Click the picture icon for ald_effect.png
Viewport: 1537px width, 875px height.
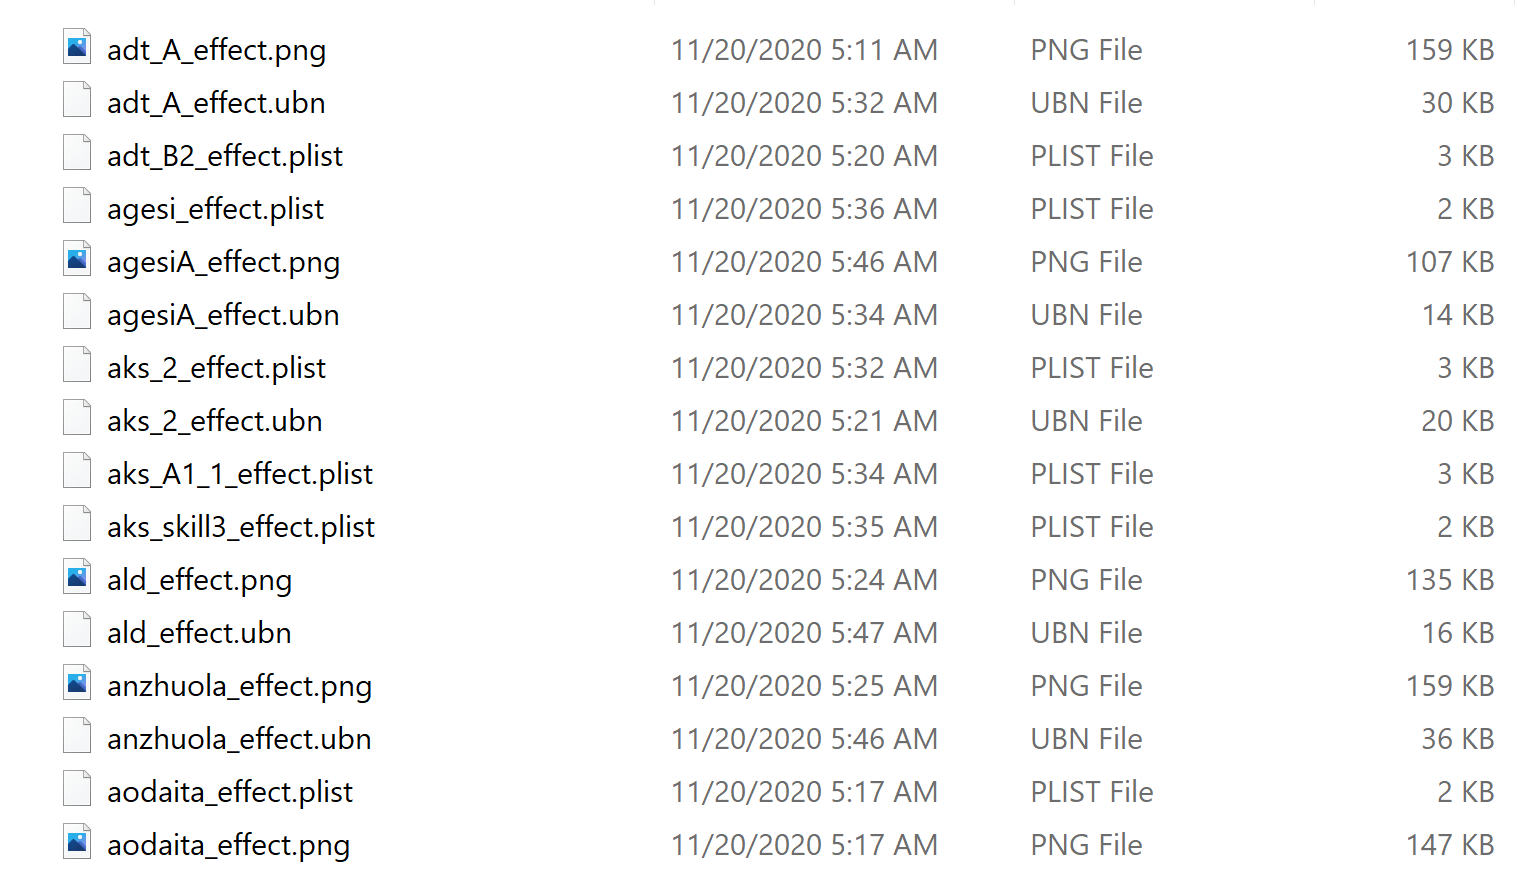pos(77,577)
